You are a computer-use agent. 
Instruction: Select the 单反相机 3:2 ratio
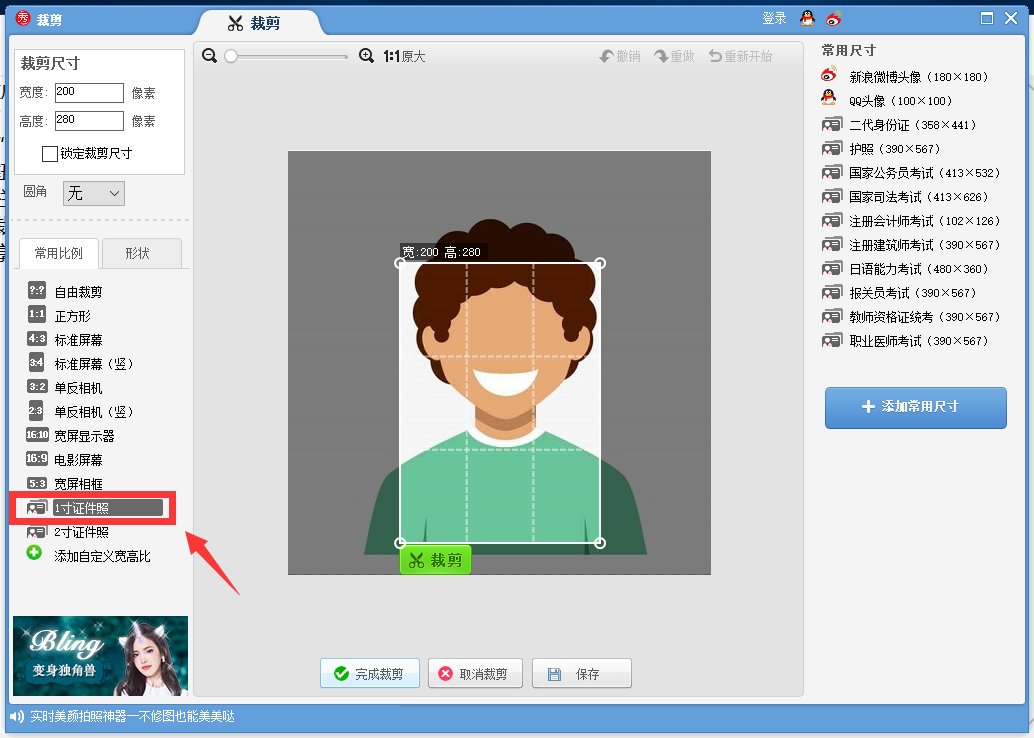[65, 387]
